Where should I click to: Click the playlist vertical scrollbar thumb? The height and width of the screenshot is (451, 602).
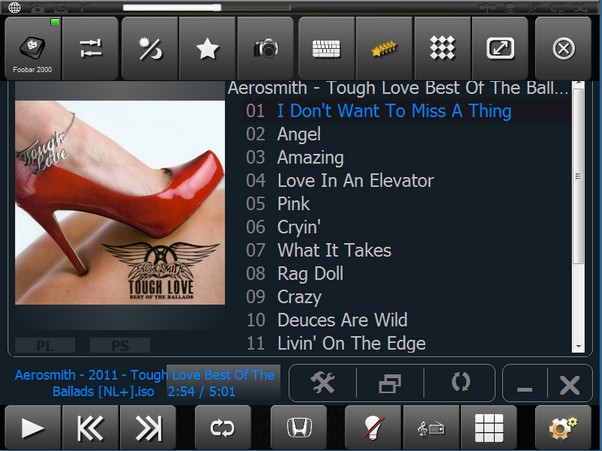click(x=578, y=176)
